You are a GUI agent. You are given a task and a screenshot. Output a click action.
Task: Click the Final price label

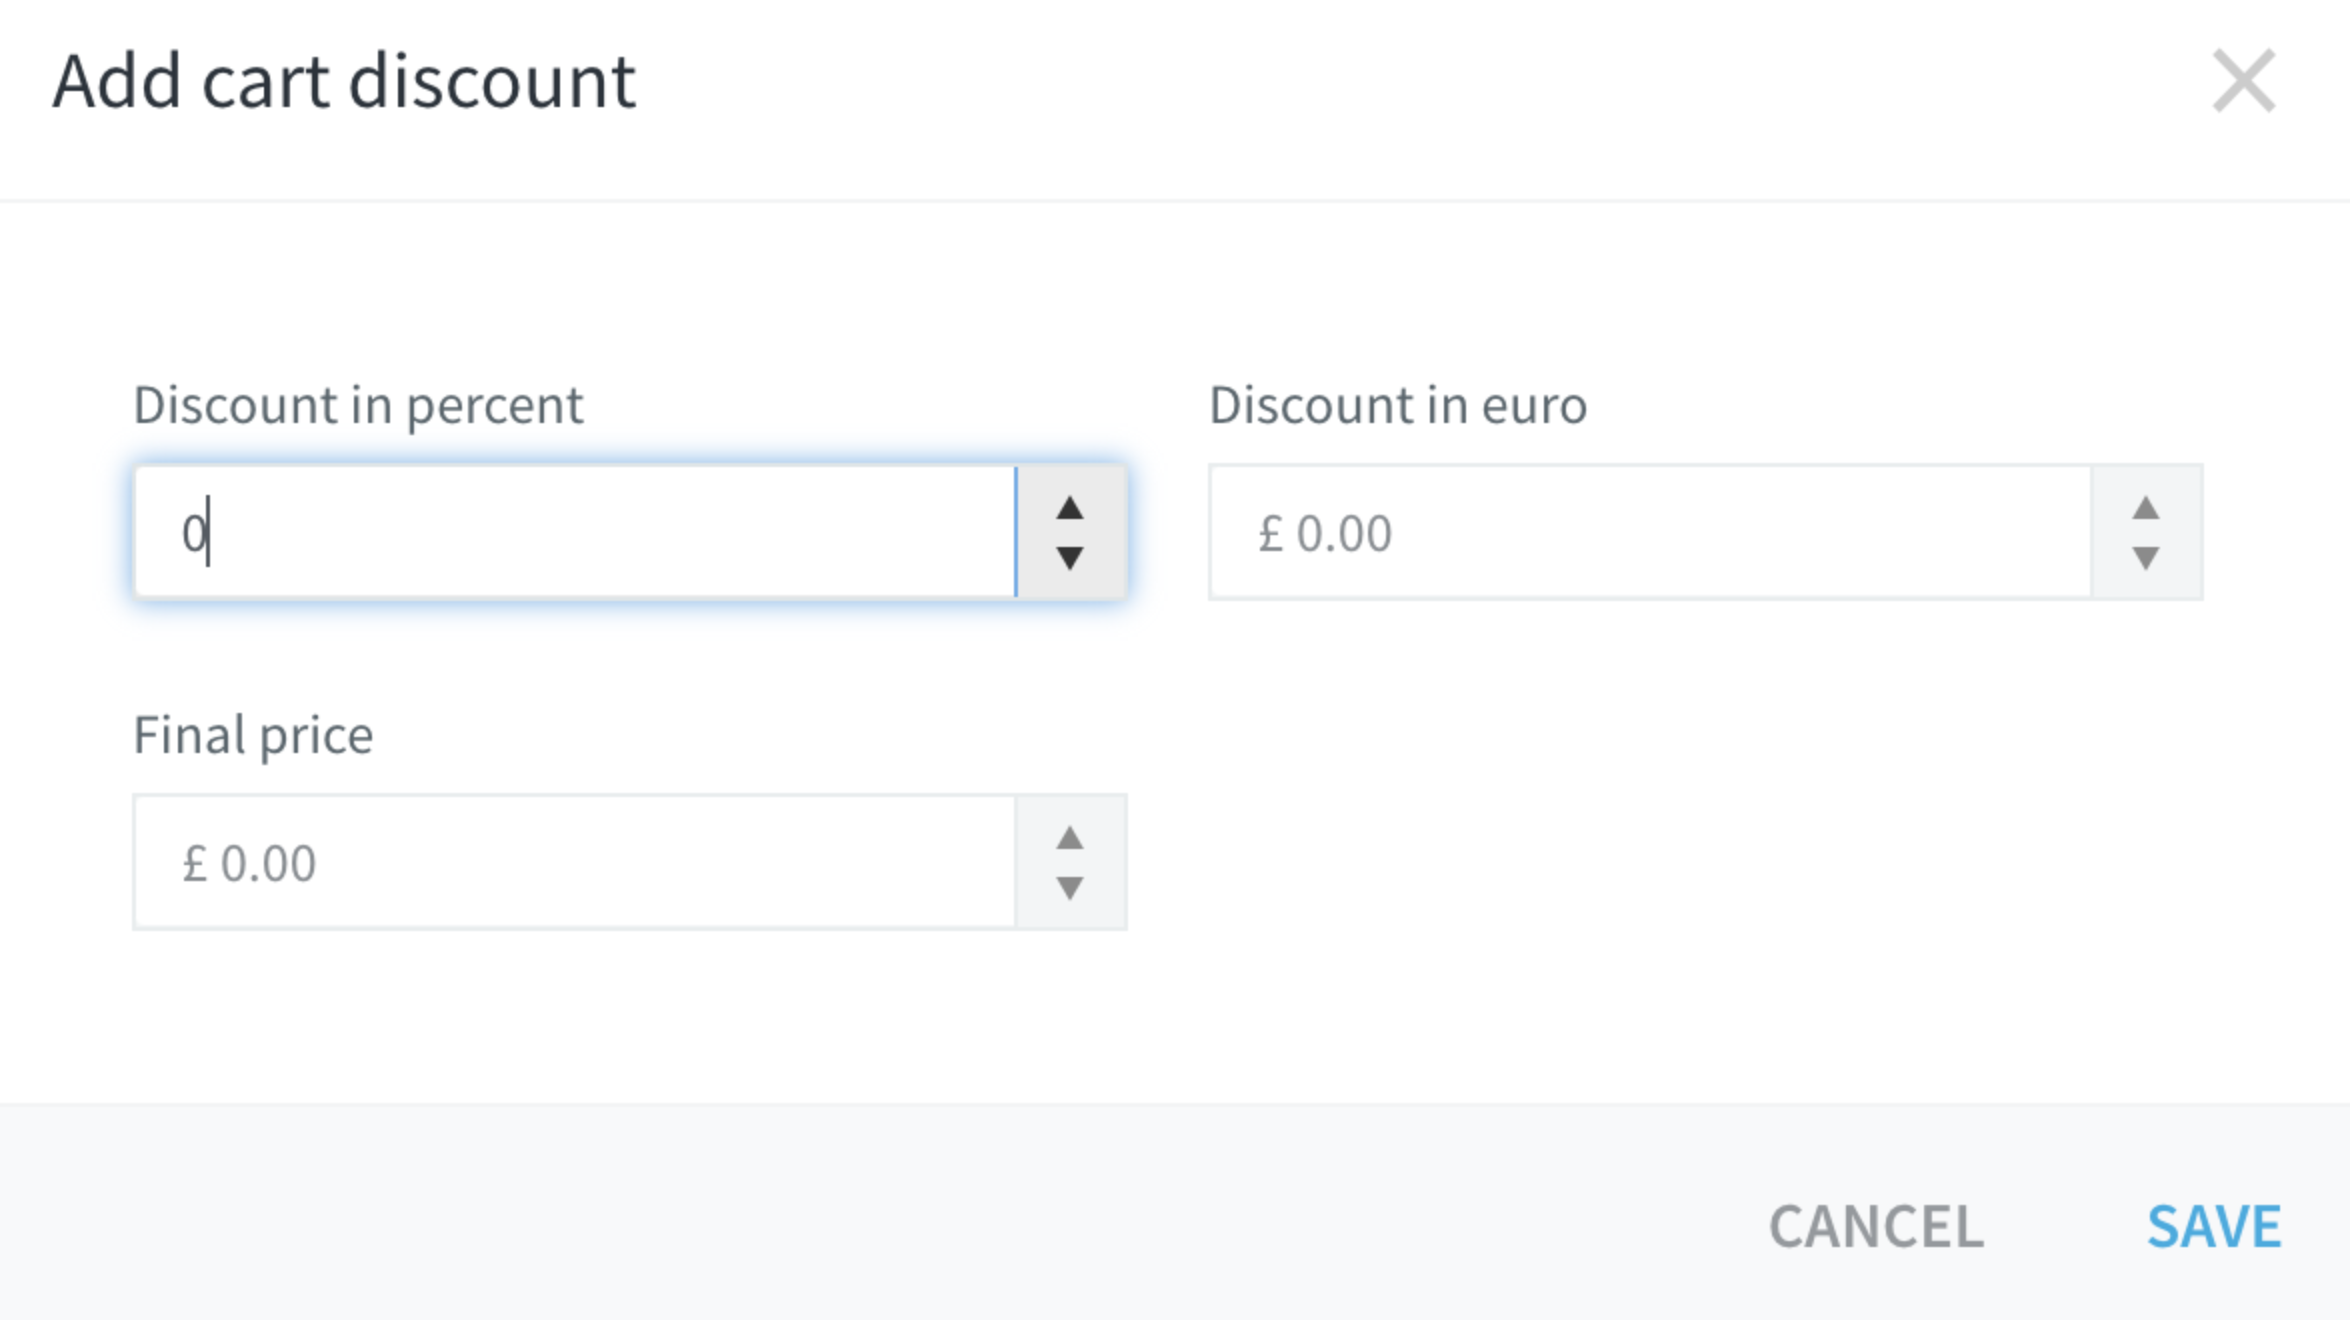pos(253,736)
